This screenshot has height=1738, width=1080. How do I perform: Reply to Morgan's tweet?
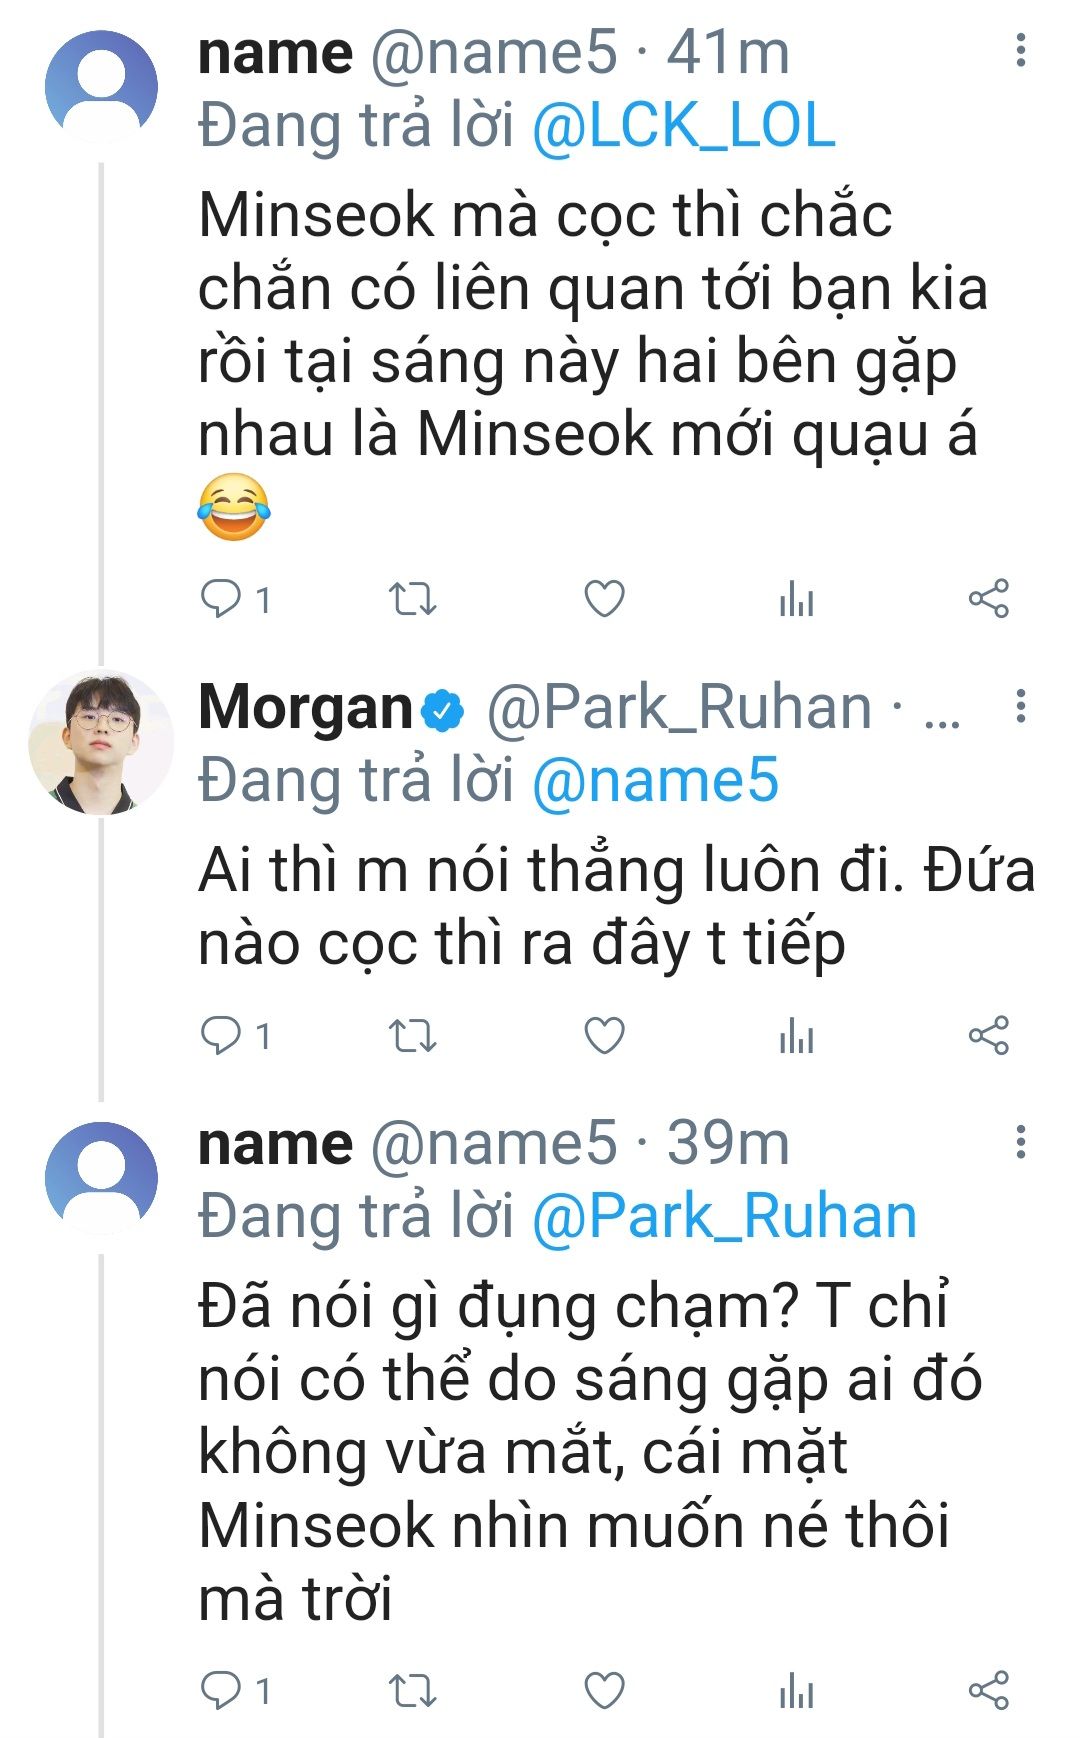pyautogui.click(x=221, y=1035)
